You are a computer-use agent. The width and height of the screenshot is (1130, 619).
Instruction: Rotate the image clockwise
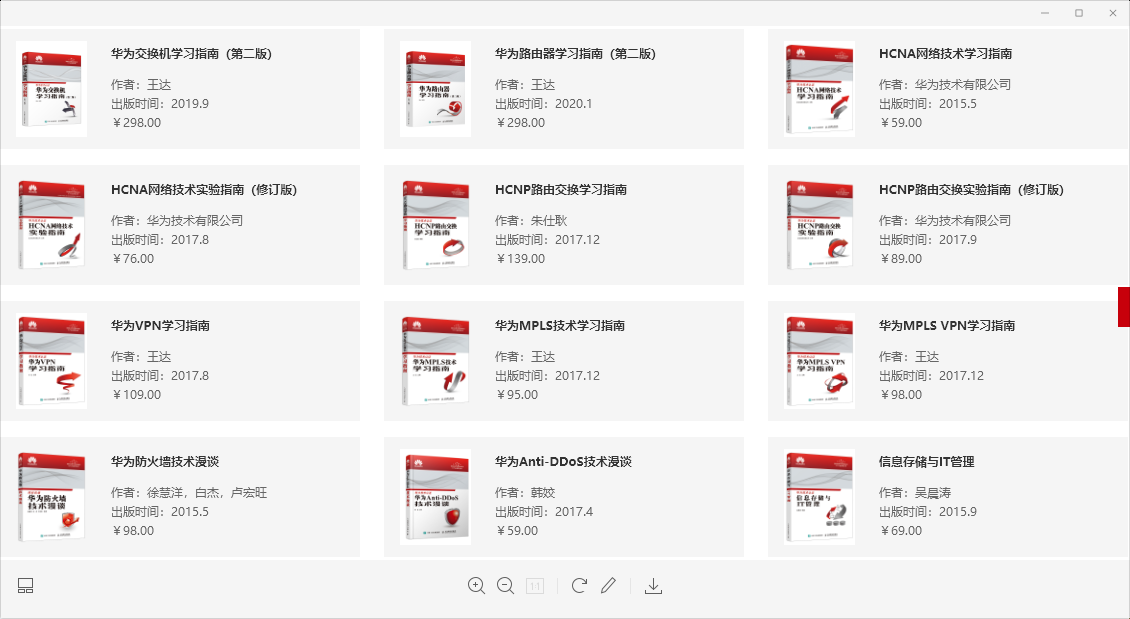pos(579,586)
